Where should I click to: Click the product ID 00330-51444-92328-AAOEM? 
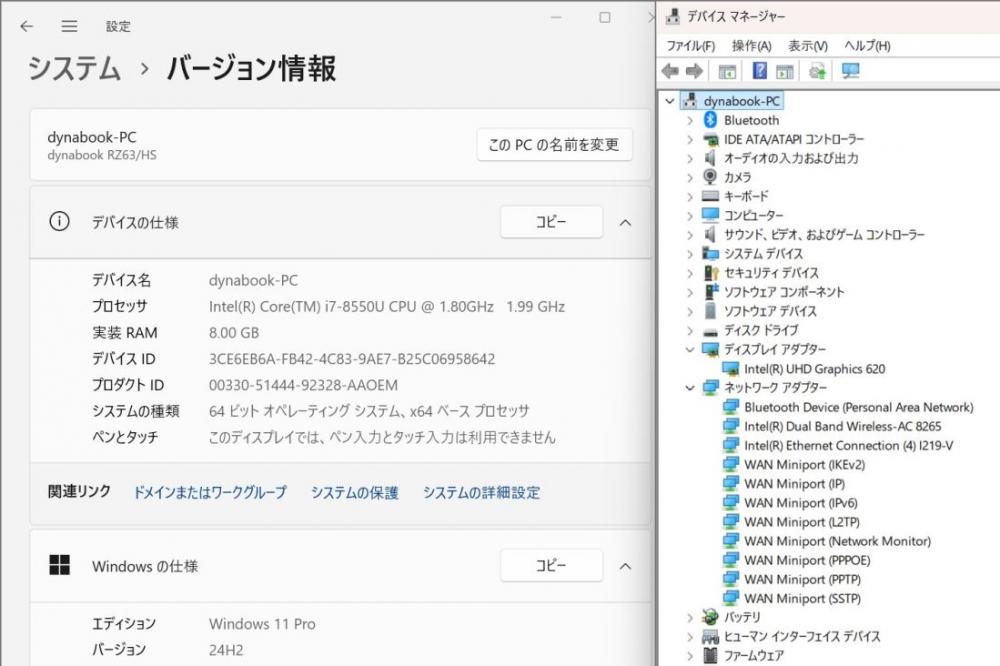[304, 385]
